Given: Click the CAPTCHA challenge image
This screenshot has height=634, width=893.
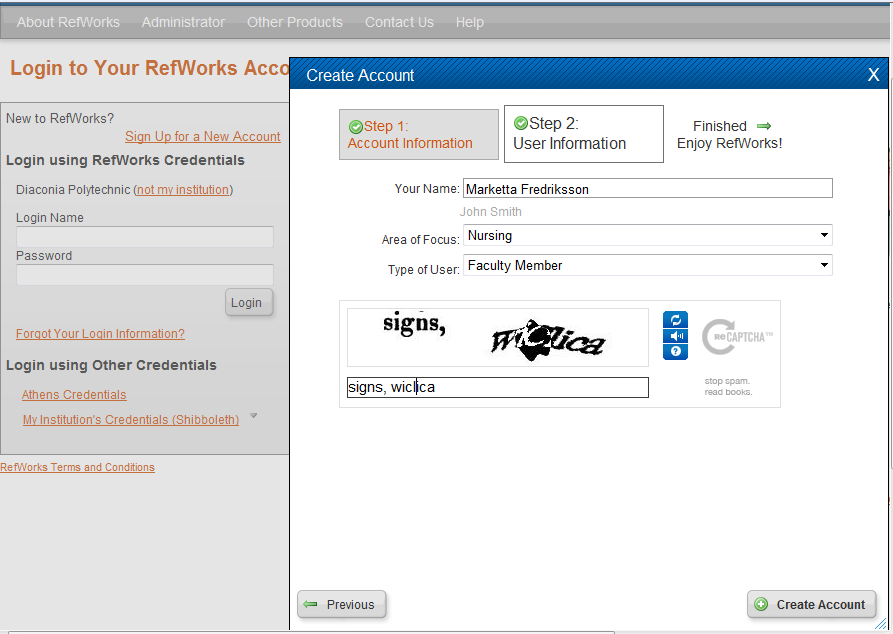Looking at the screenshot, I should [498, 337].
